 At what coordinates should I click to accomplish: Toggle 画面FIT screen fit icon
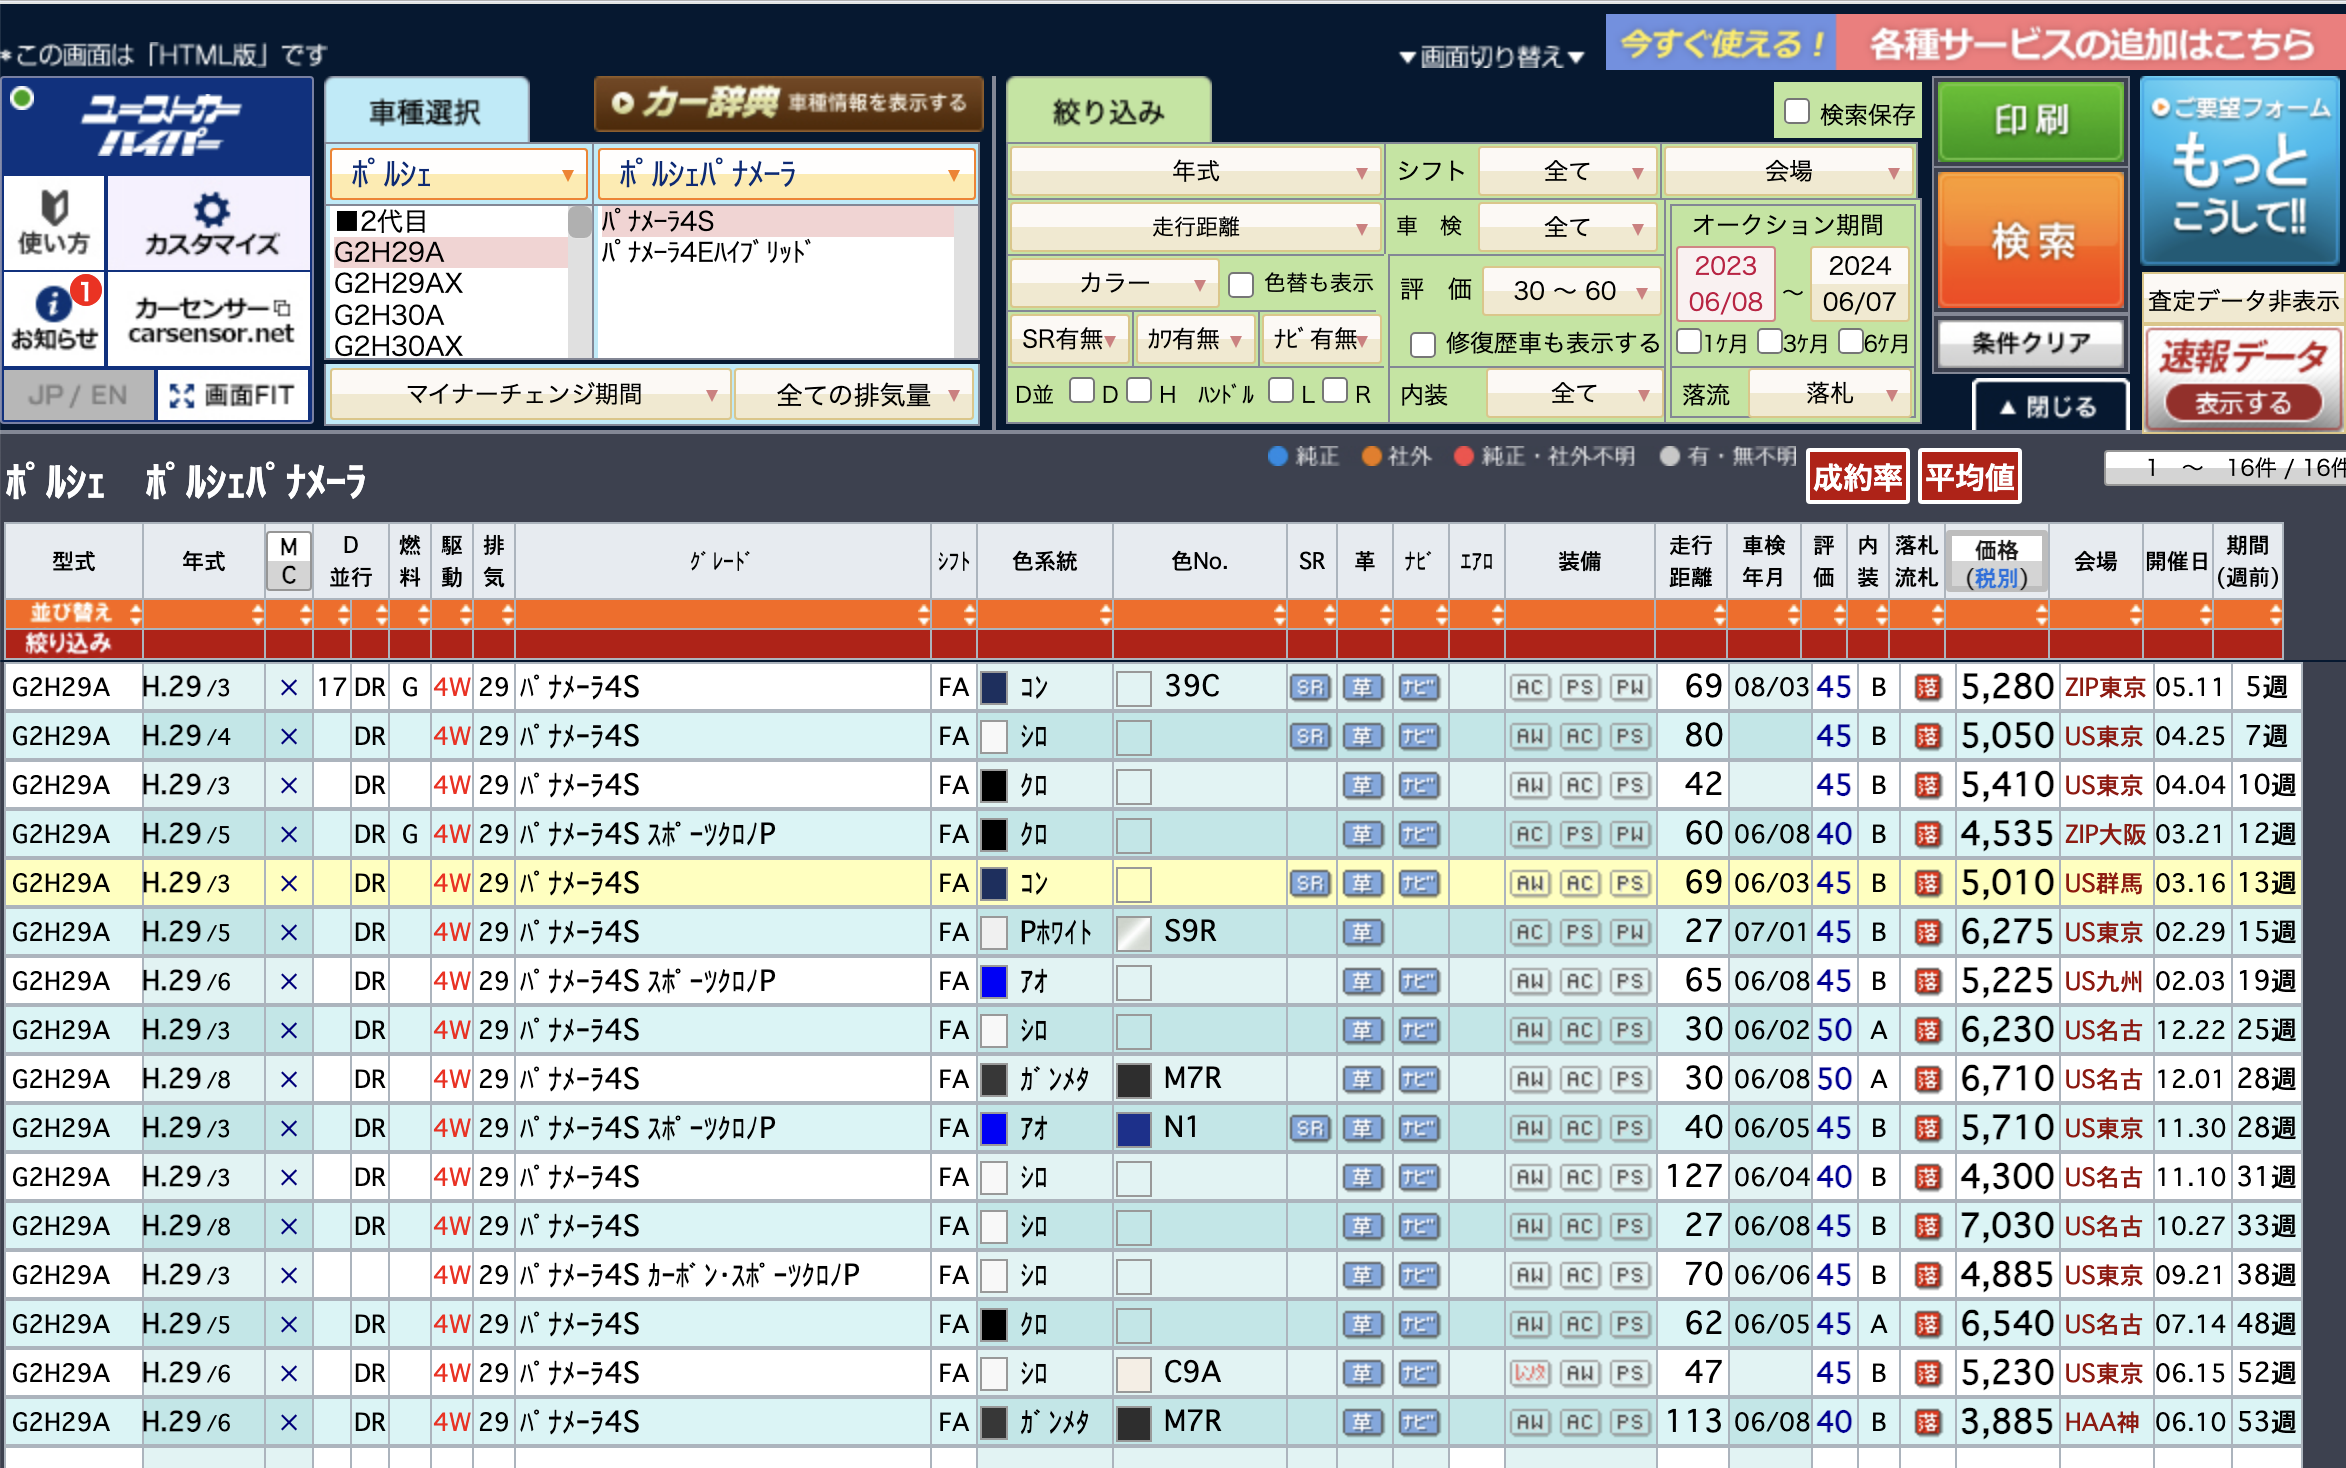point(232,395)
